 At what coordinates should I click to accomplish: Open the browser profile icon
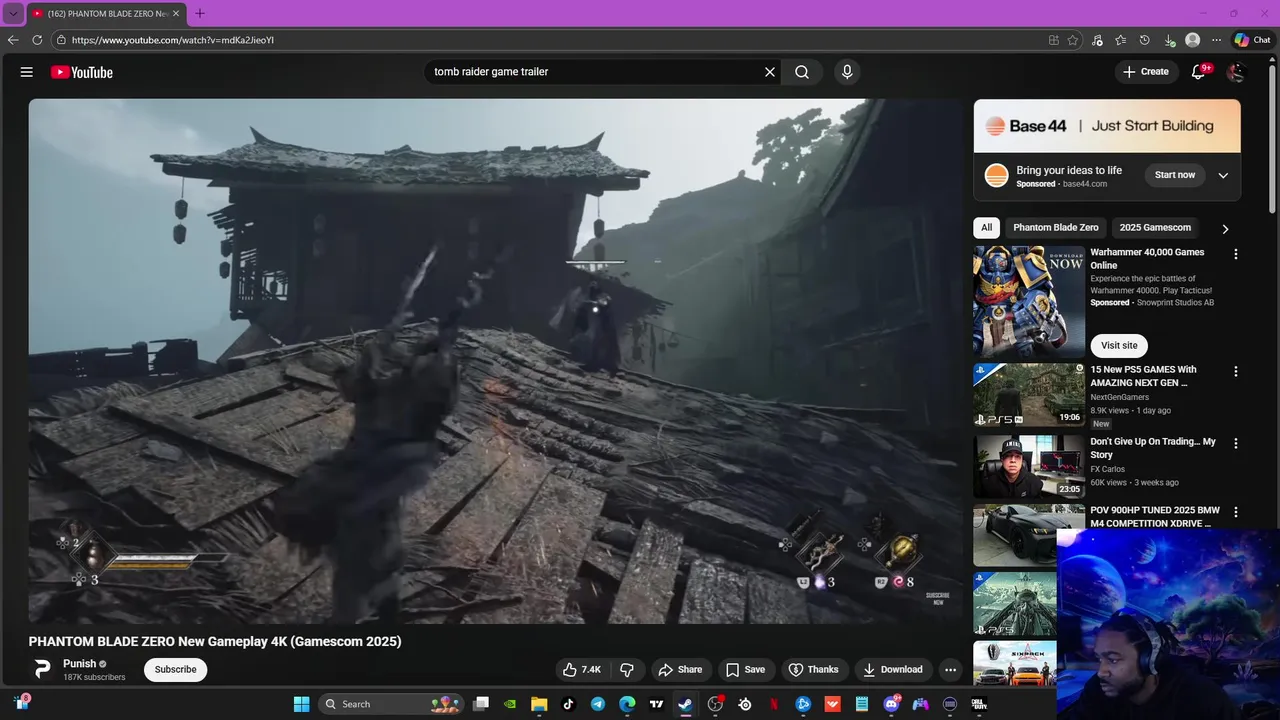[x=1193, y=40]
